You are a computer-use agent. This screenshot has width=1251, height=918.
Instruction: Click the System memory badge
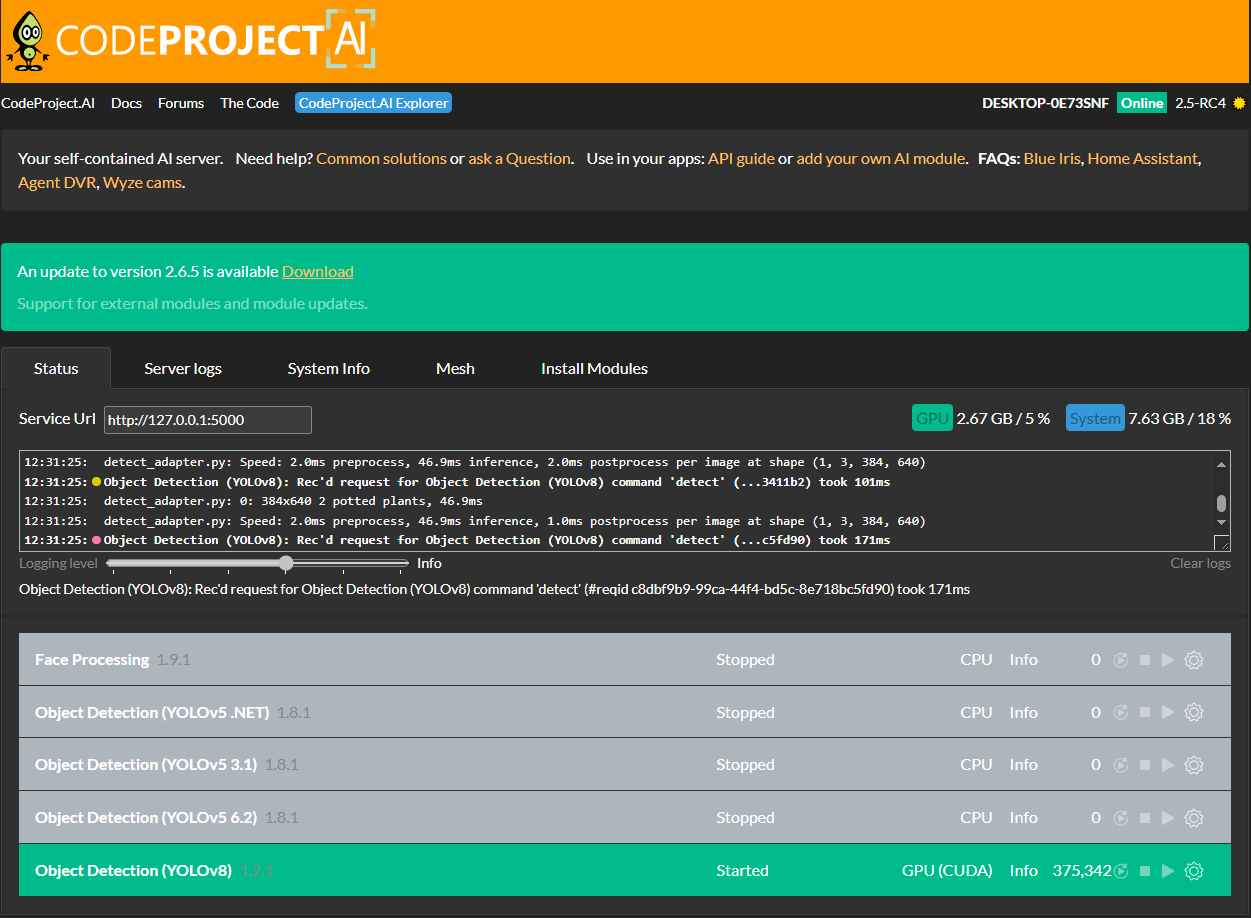[x=1095, y=418]
